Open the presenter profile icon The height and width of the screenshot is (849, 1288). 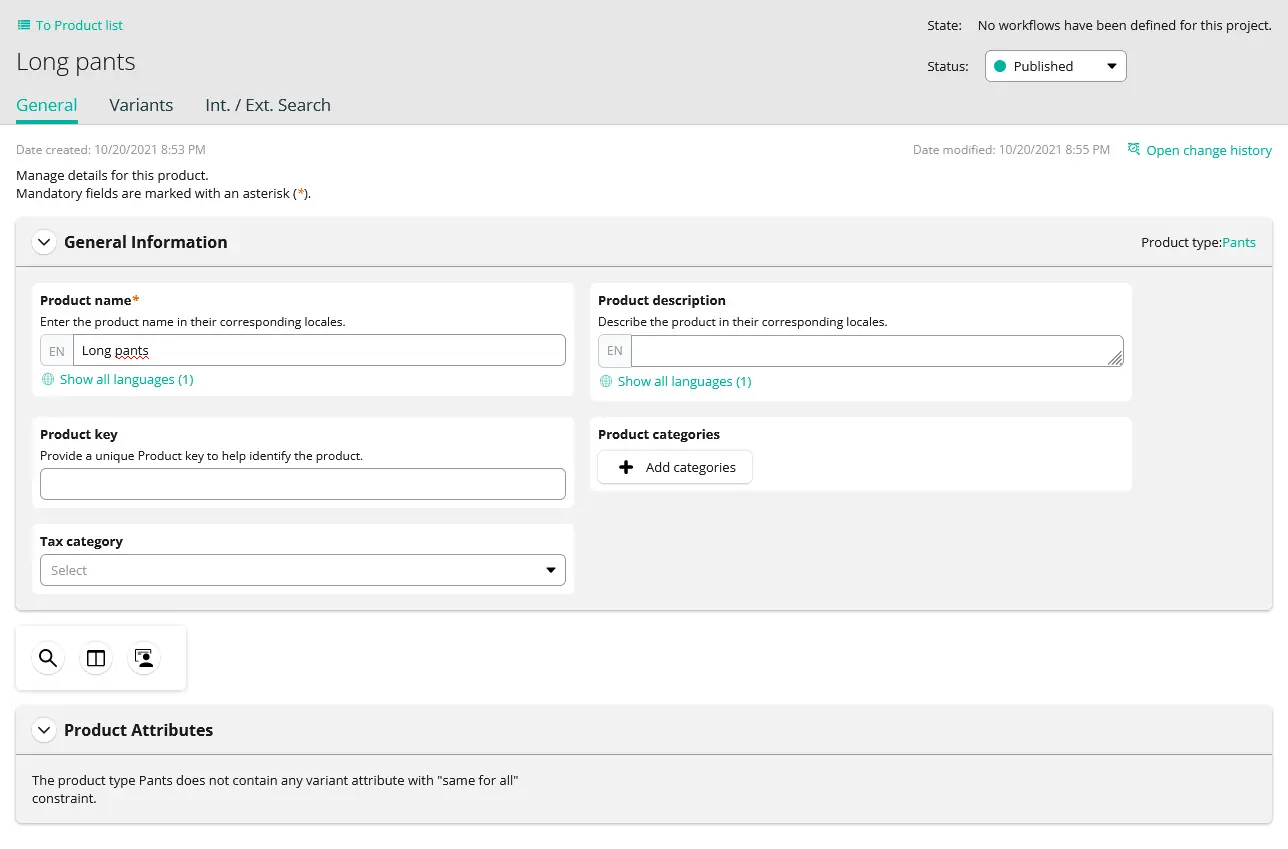pos(143,658)
